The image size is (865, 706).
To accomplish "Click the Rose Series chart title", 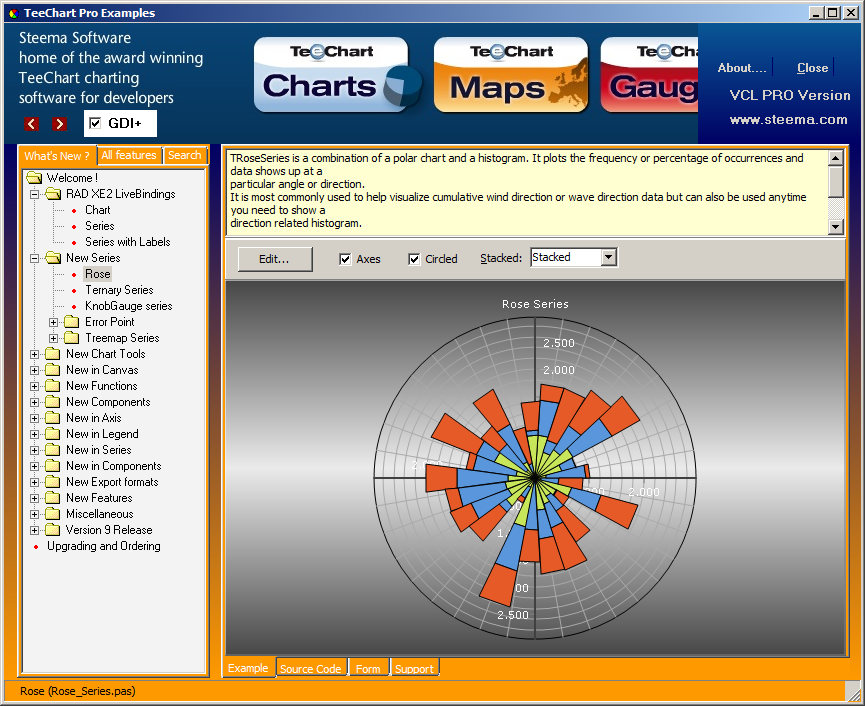I will click(535, 304).
